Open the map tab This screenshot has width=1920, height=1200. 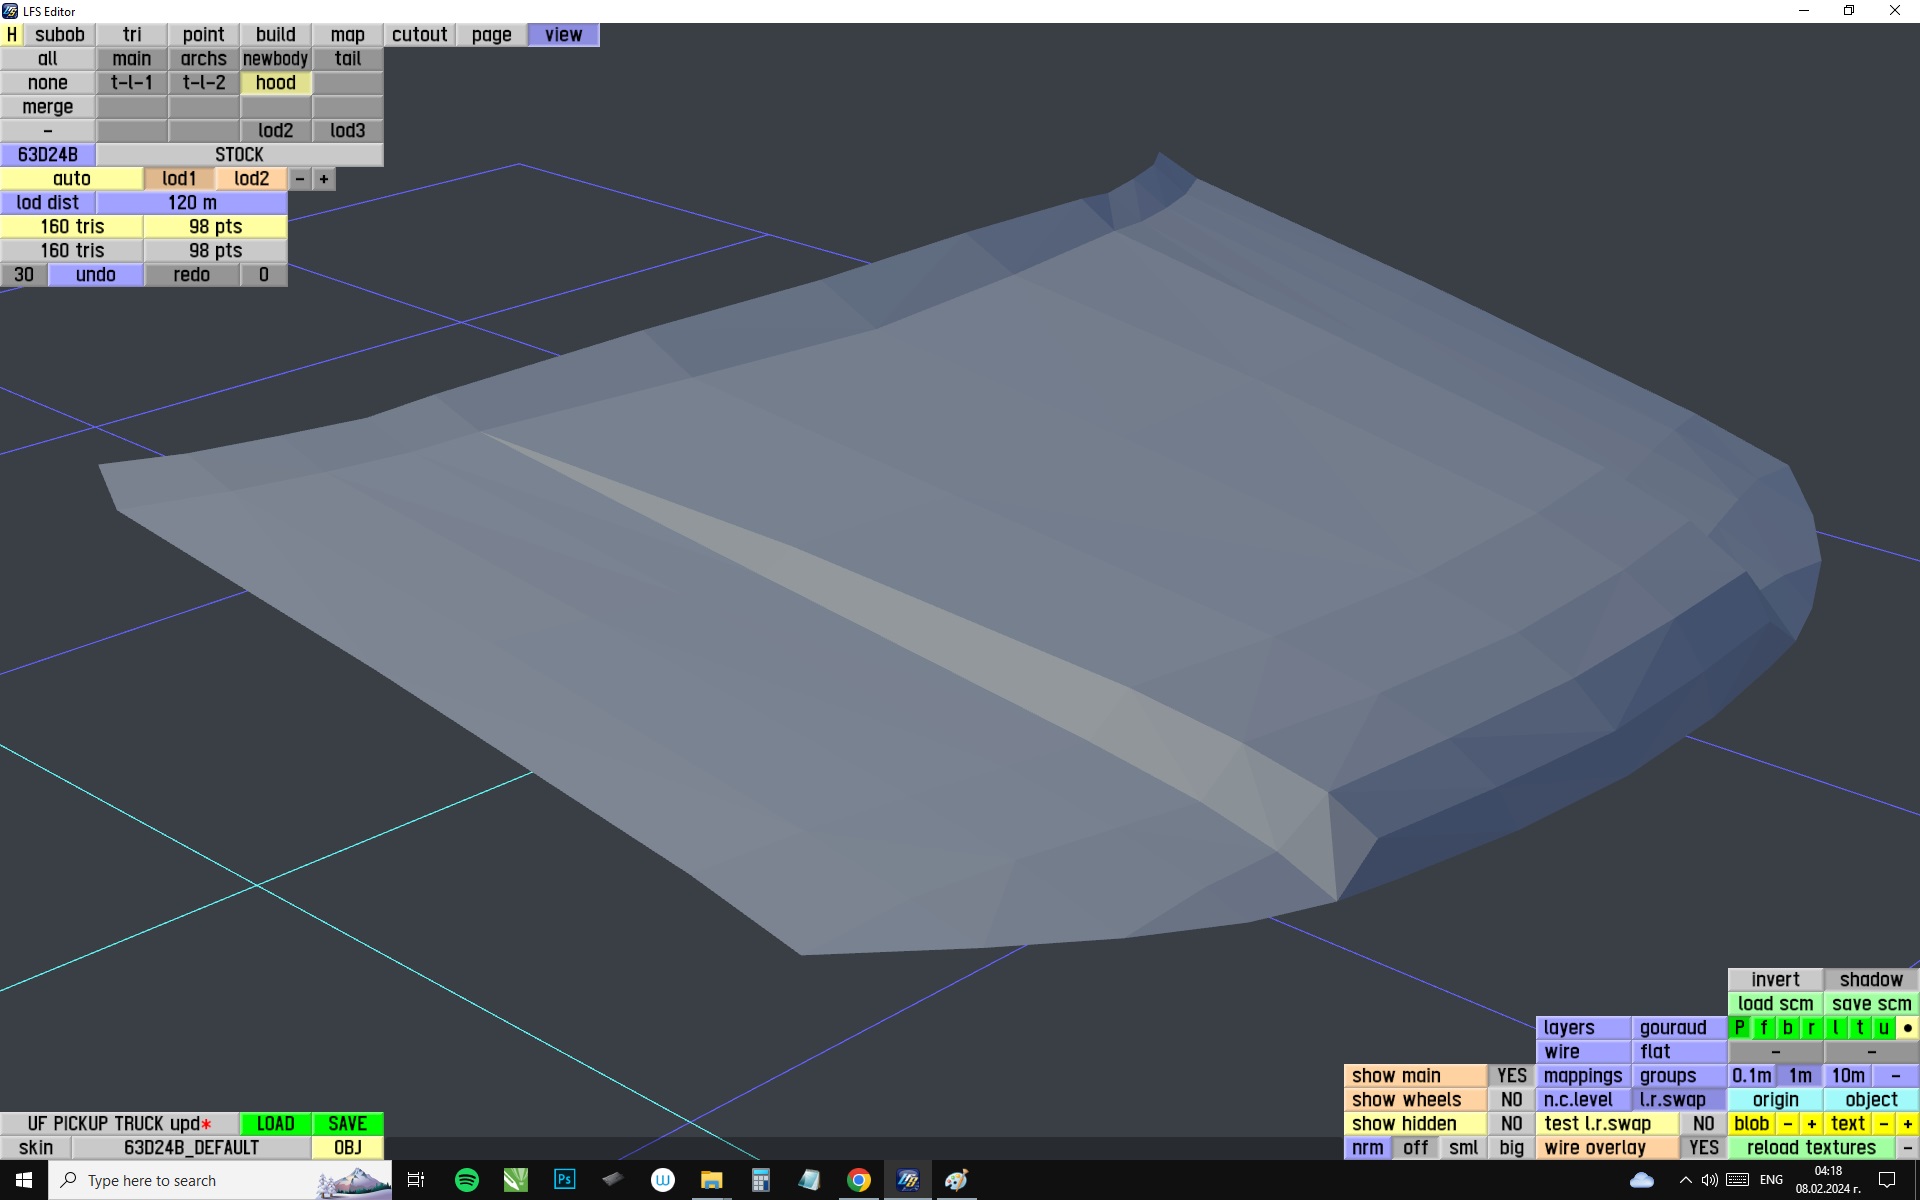[x=347, y=35]
